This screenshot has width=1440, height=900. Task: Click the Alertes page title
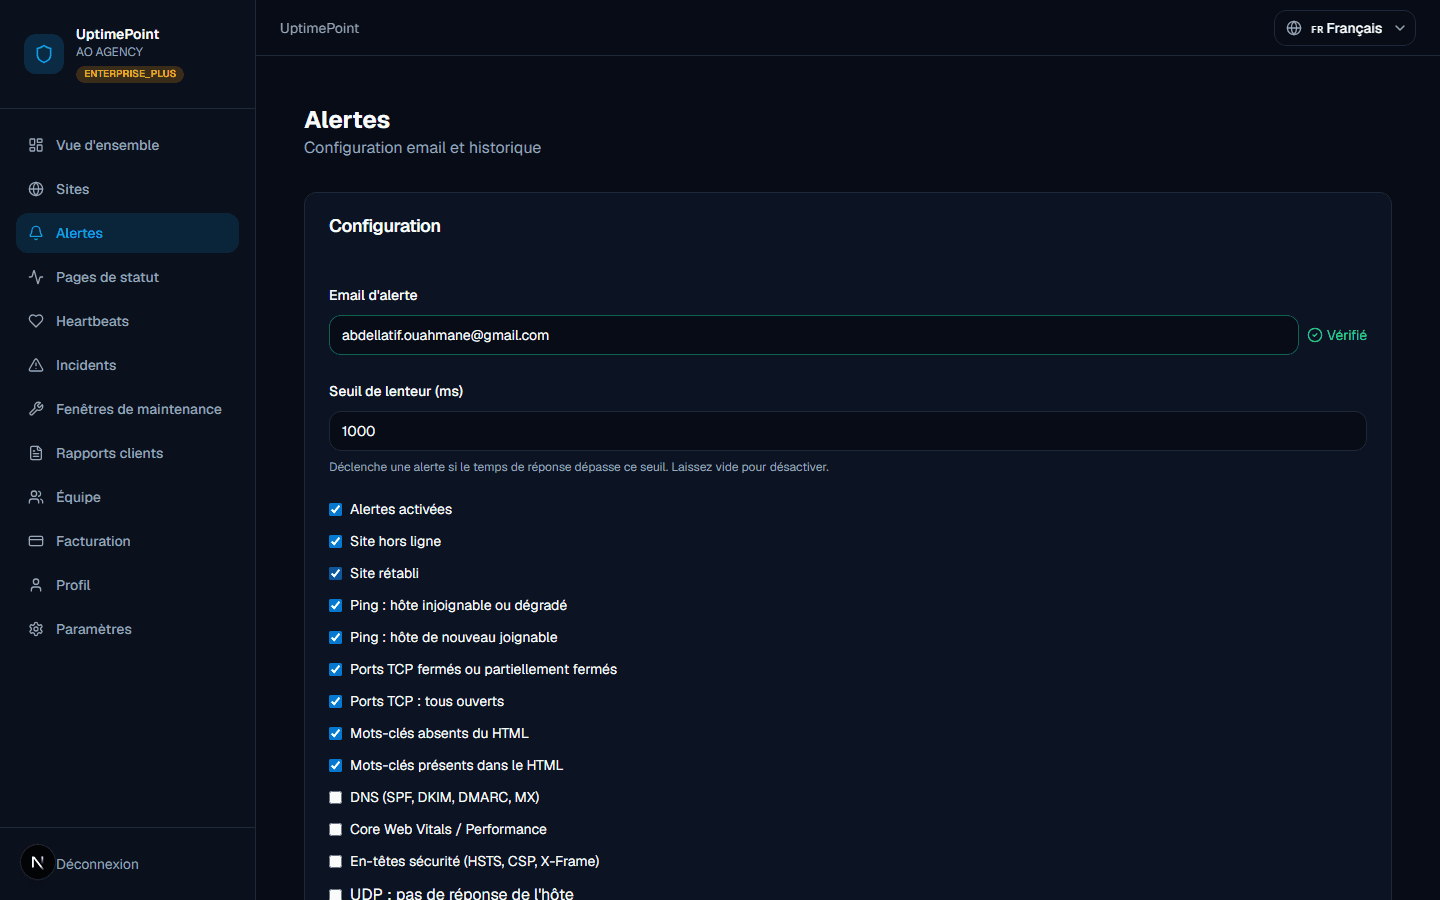(x=347, y=120)
